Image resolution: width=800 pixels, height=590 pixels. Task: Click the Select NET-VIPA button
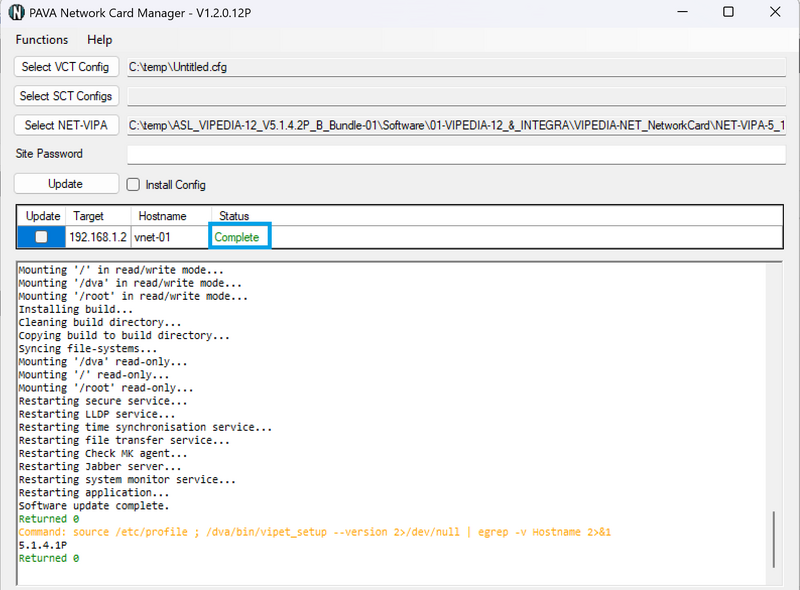(x=66, y=125)
